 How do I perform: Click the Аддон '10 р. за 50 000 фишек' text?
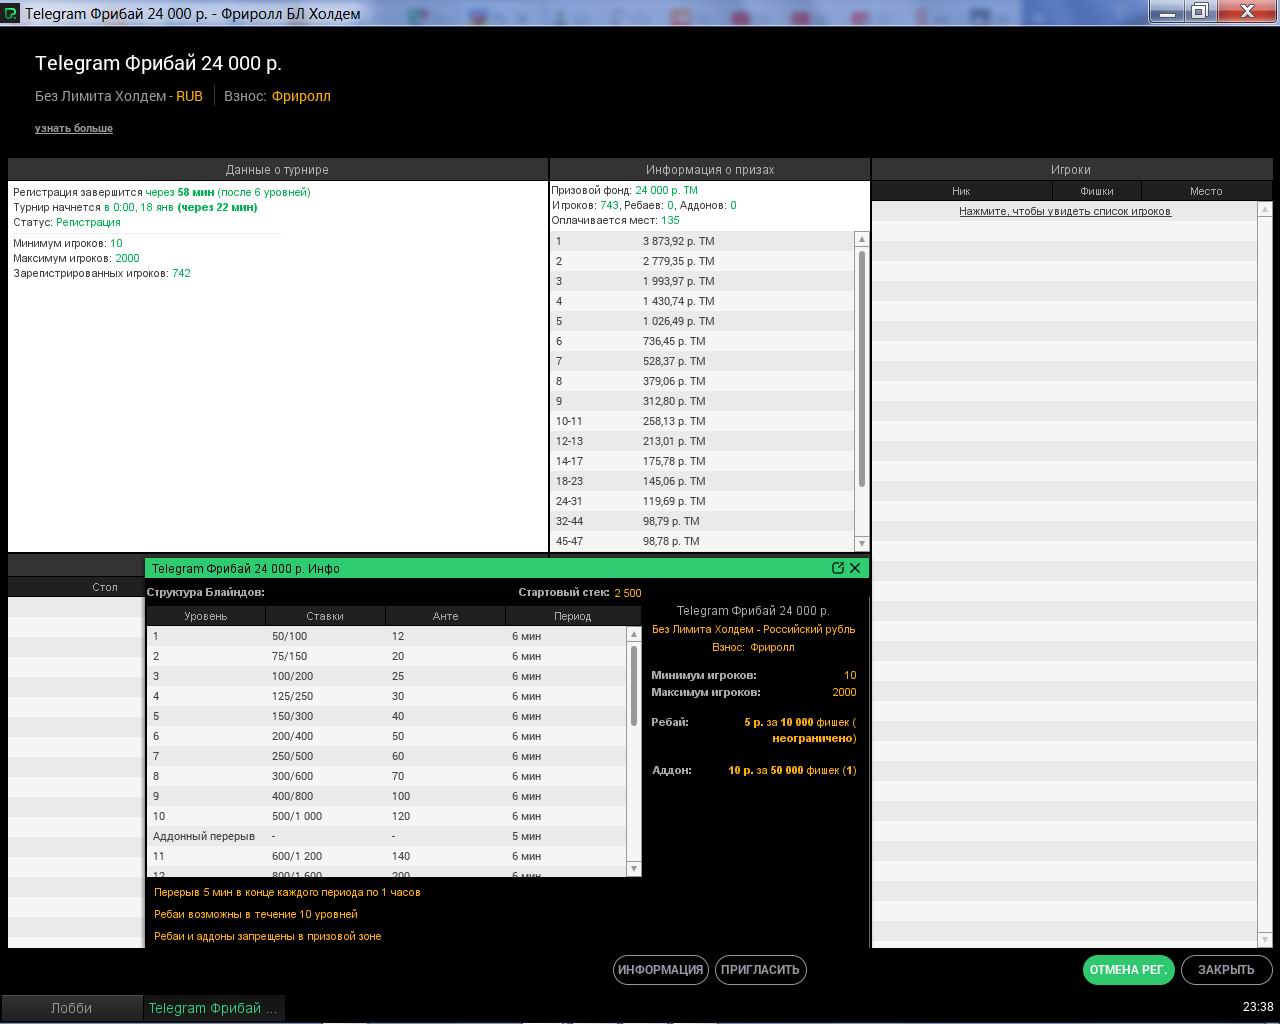(792, 770)
